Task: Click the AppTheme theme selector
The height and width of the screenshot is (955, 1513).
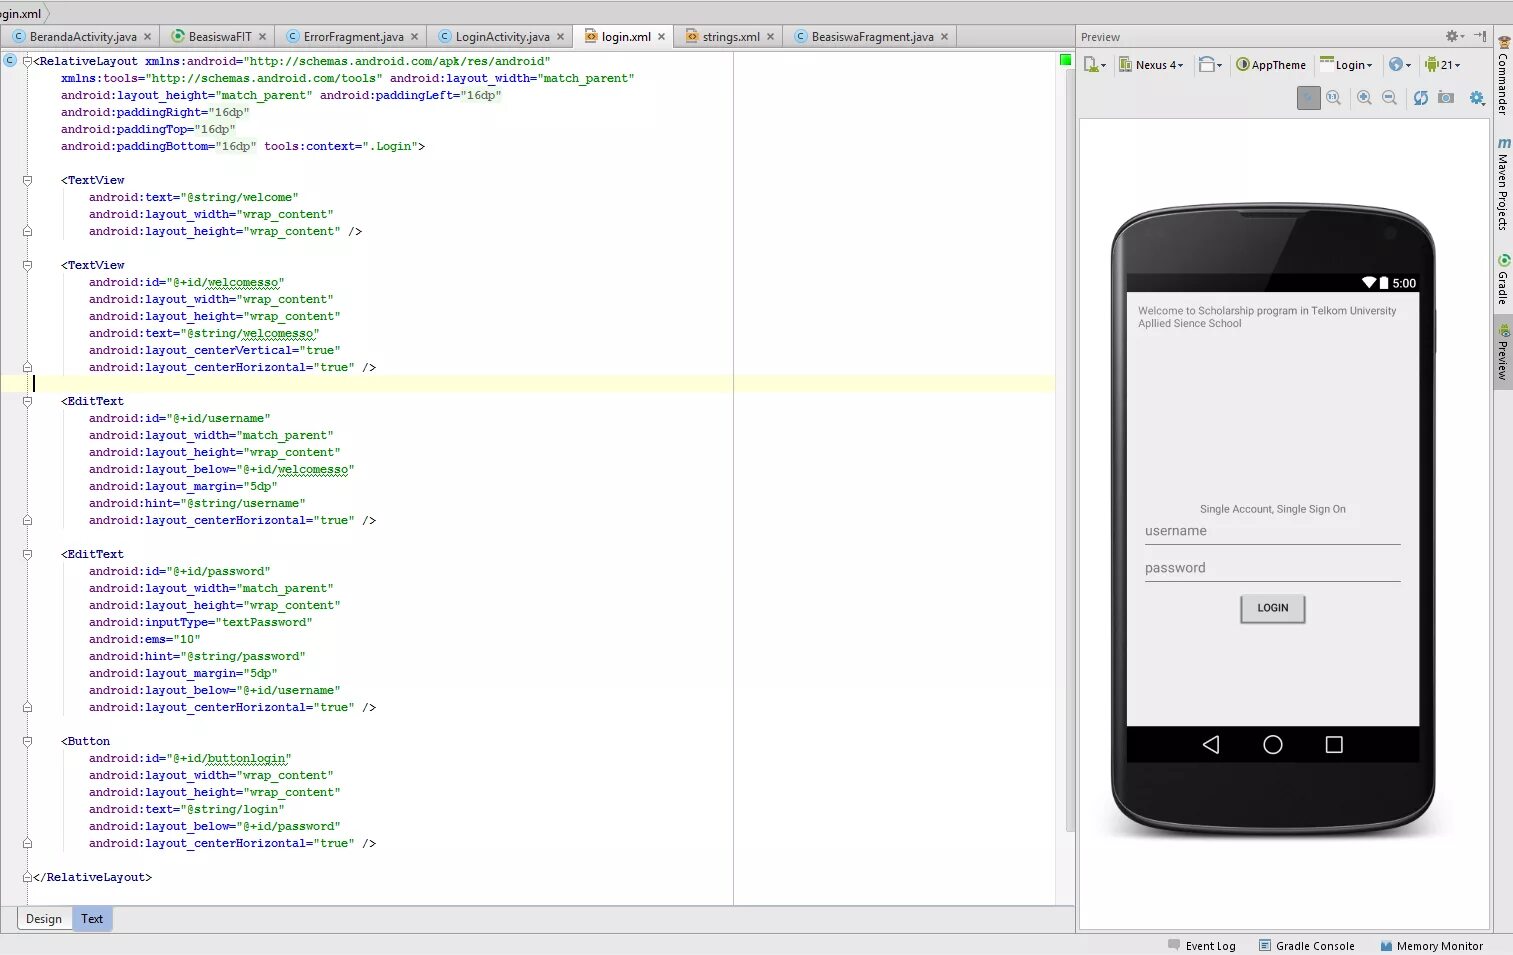Action: 1271,65
